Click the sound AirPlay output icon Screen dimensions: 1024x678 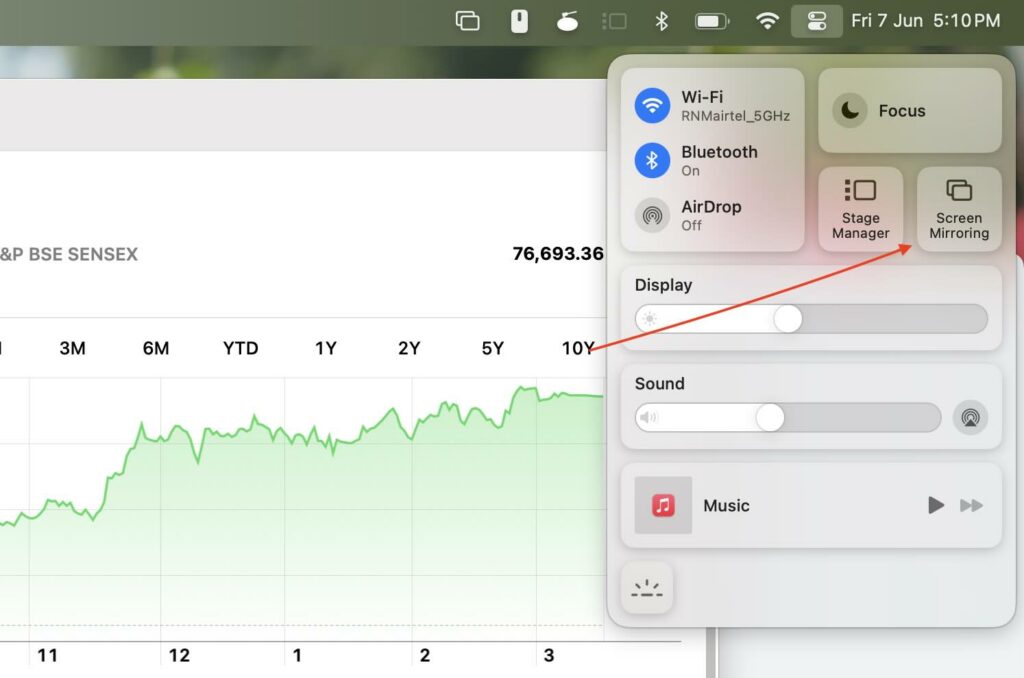(969, 417)
